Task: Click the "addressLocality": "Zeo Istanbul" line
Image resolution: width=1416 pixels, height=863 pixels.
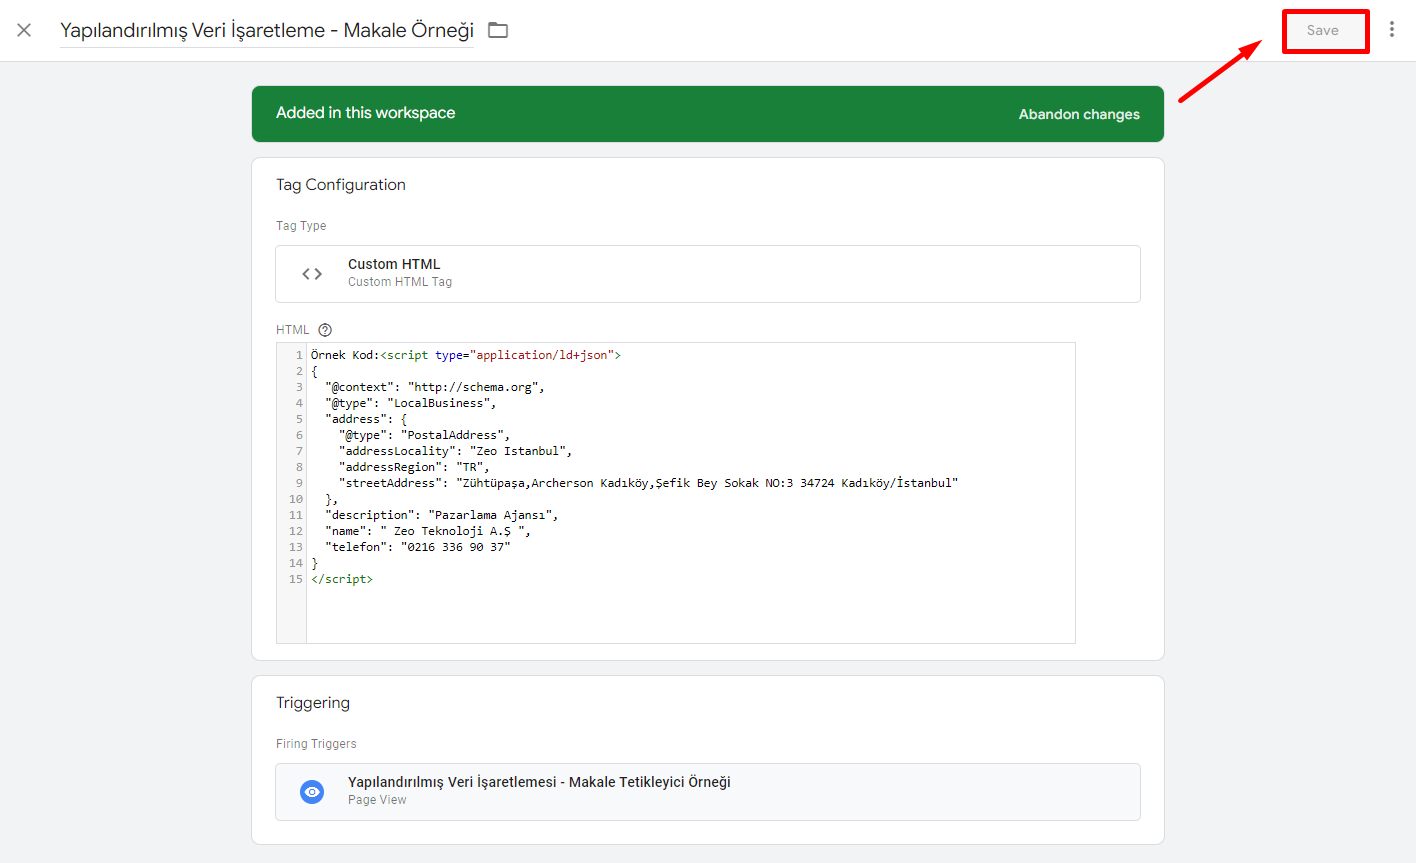Action: [x=455, y=451]
